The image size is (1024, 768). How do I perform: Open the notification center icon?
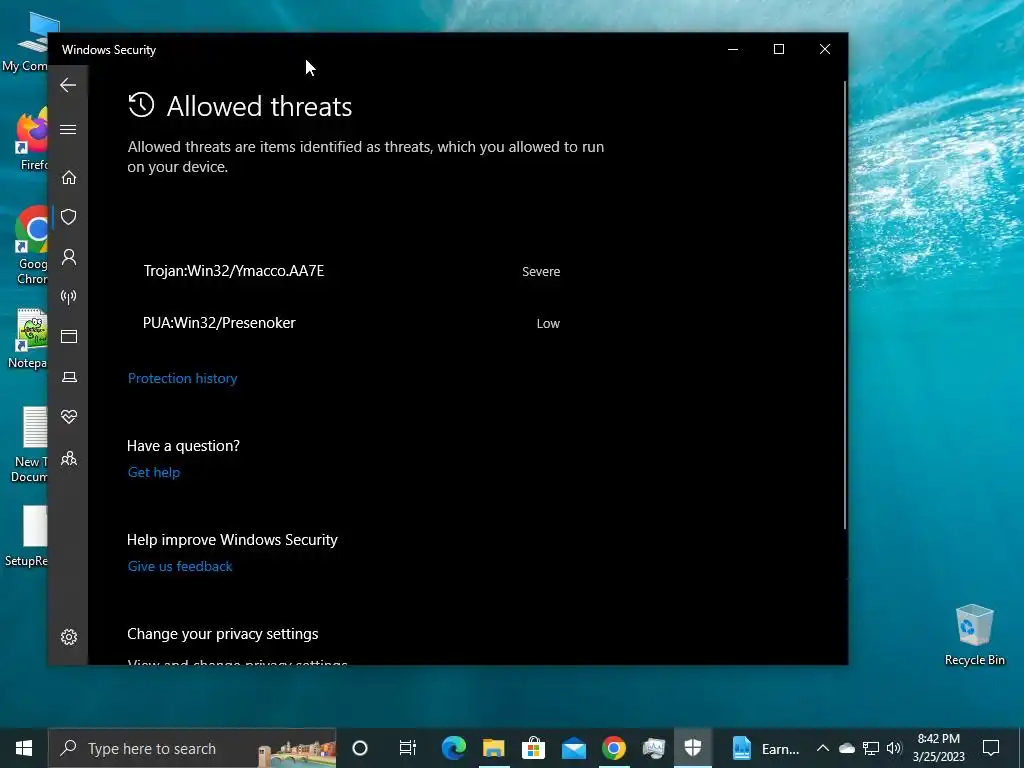[x=991, y=748]
